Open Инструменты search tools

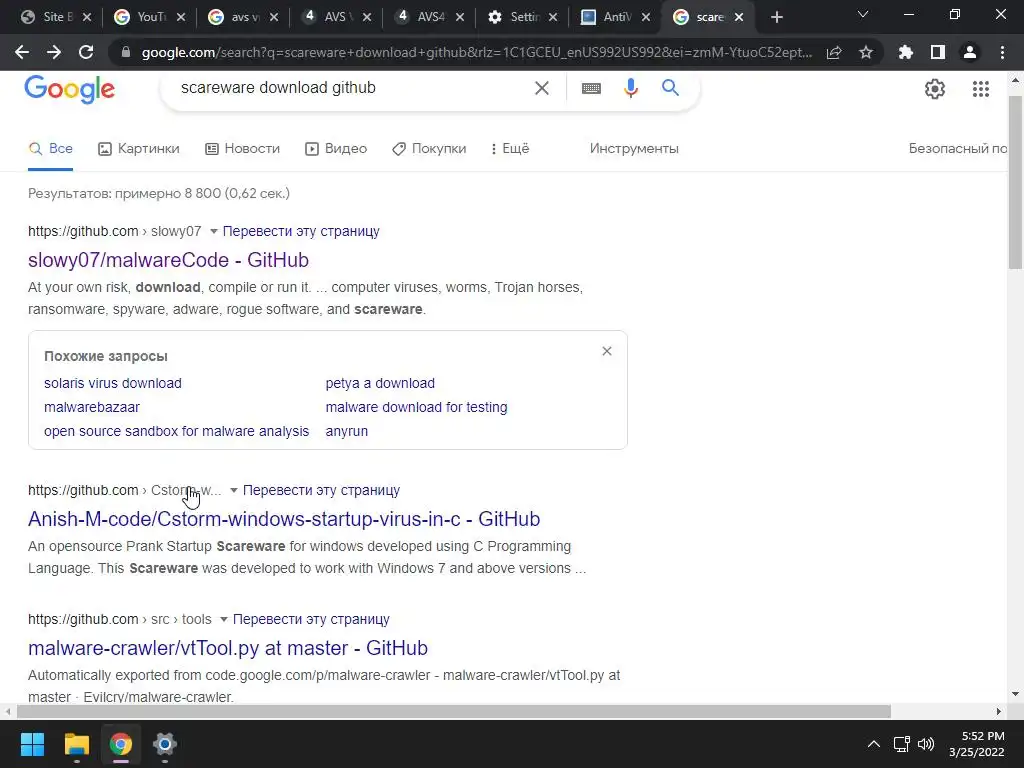click(633, 149)
